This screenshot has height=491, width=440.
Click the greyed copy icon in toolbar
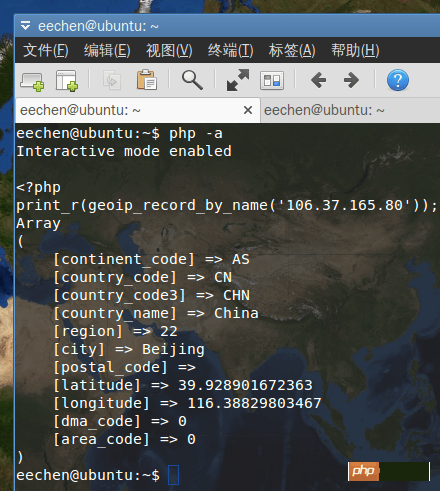click(x=112, y=80)
